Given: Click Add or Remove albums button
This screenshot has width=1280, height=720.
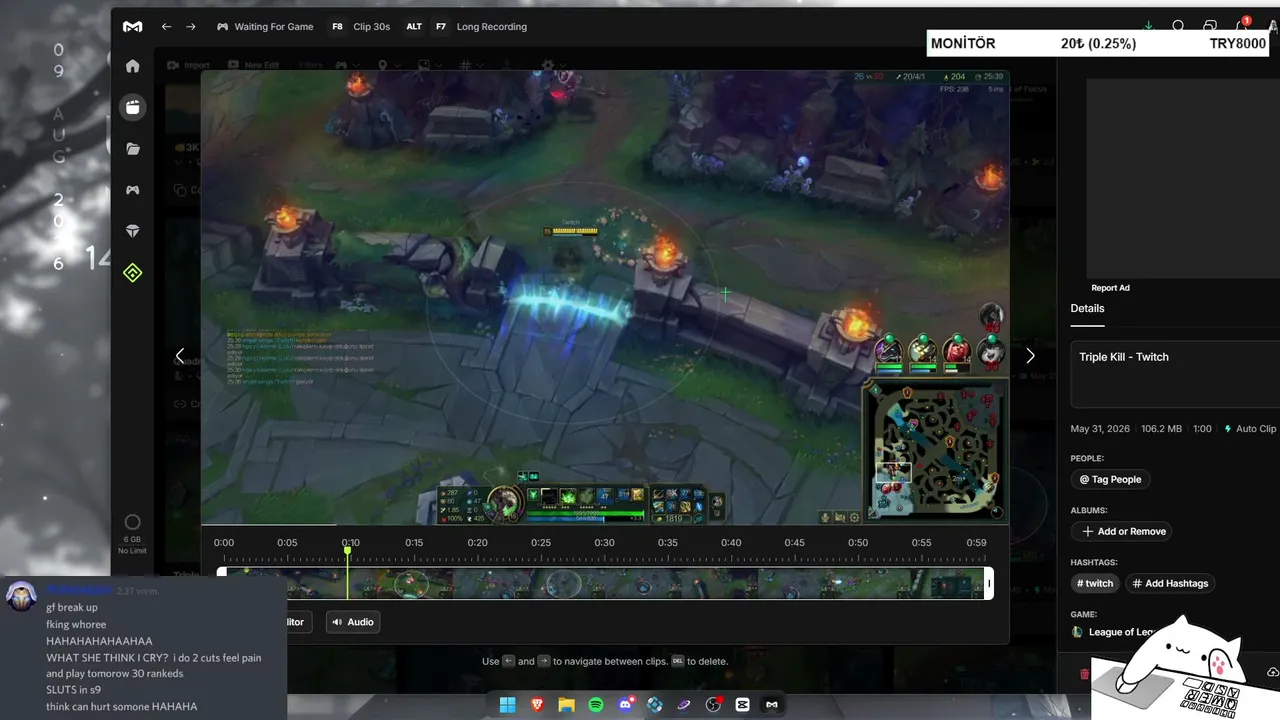Looking at the screenshot, I should coord(1121,531).
